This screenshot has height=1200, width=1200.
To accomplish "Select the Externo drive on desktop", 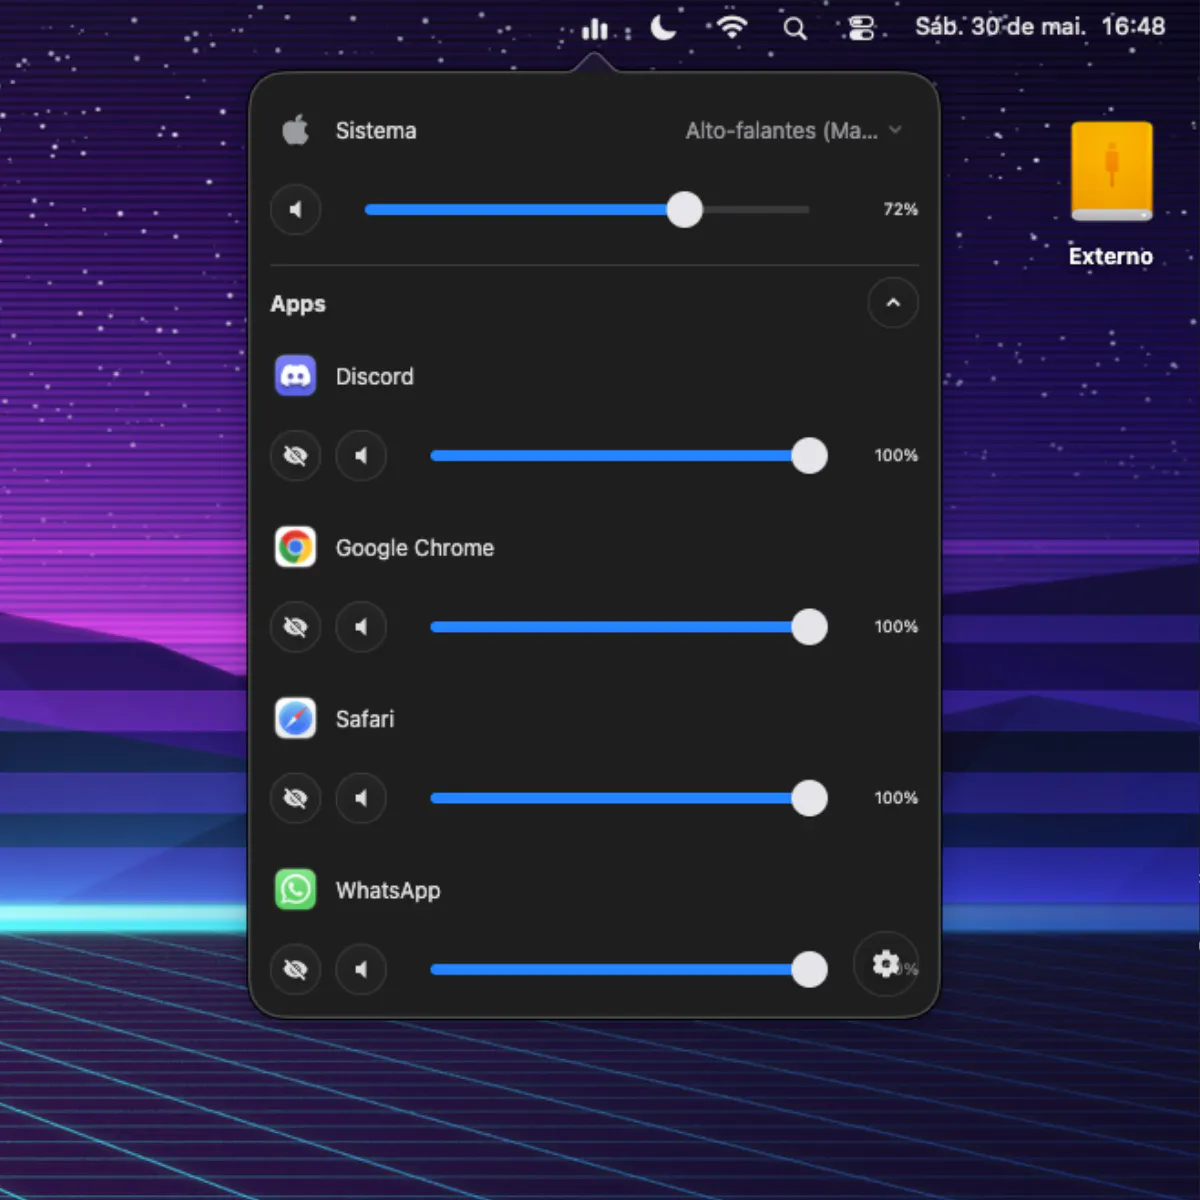I will tap(1111, 172).
